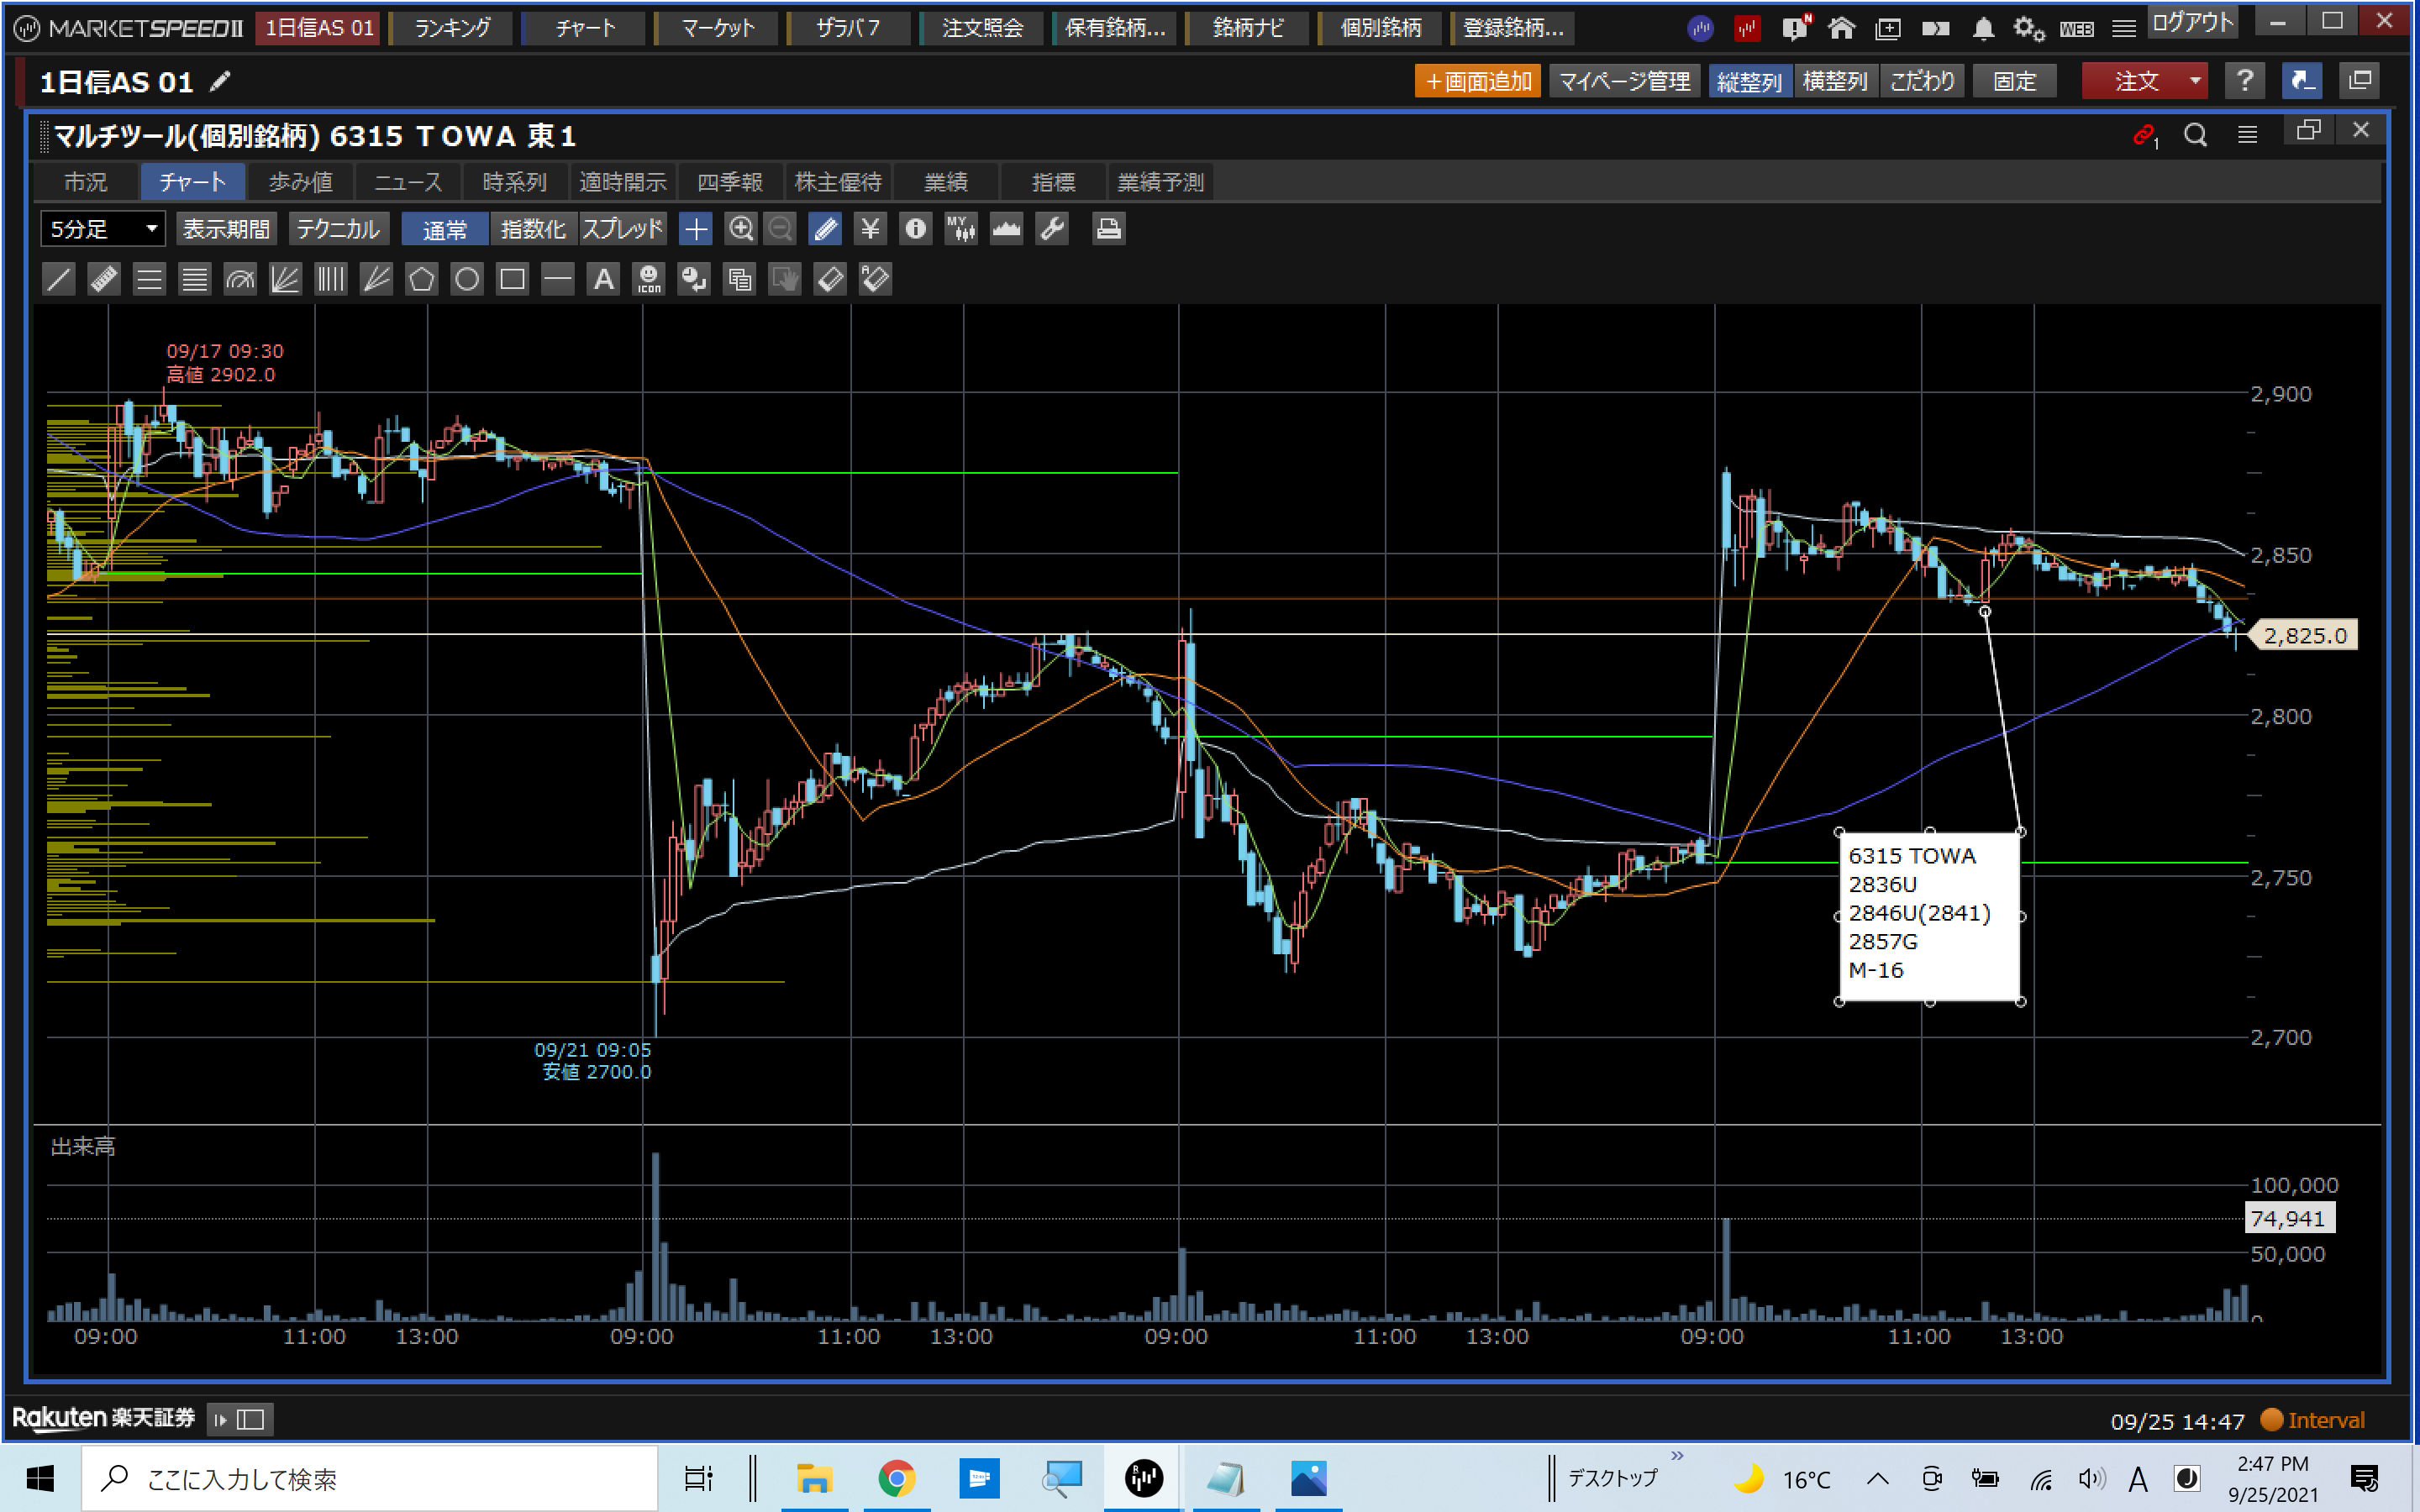The image size is (2420, 1512).
Task: Click the eraser tool icon
Action: coord(830,279)
